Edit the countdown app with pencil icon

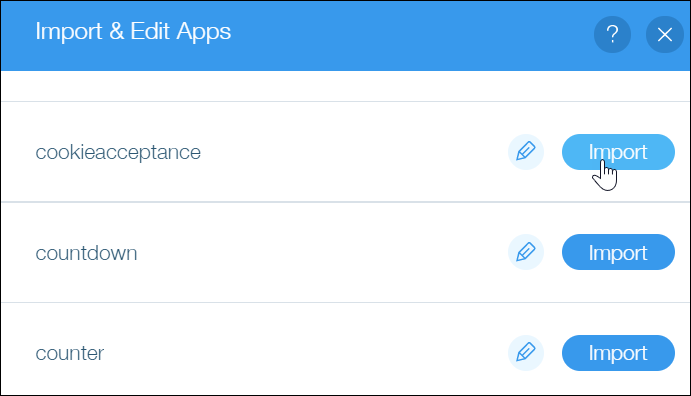click(x=526, y=252)
